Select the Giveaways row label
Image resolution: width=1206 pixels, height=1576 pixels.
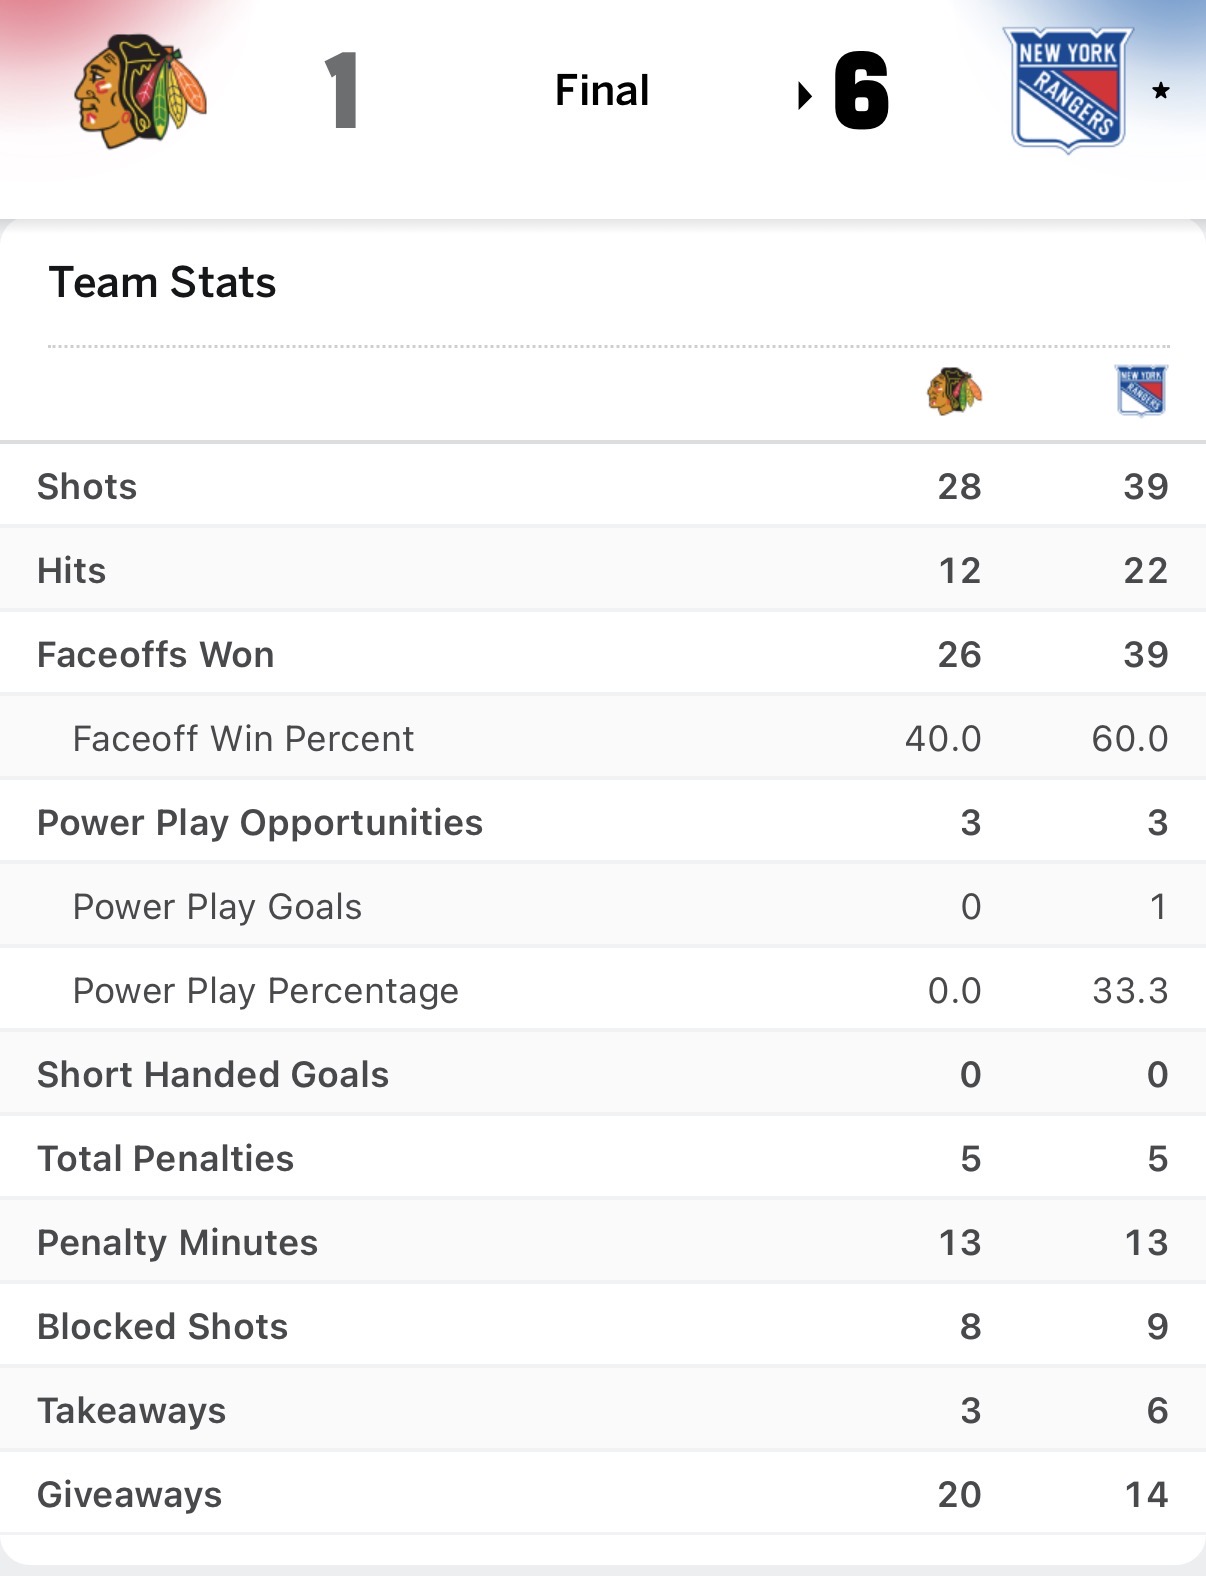(x=130, y=1495)
